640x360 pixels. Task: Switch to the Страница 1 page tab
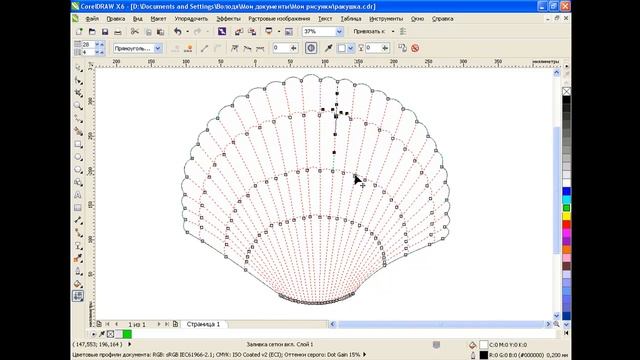pos(203,324)
